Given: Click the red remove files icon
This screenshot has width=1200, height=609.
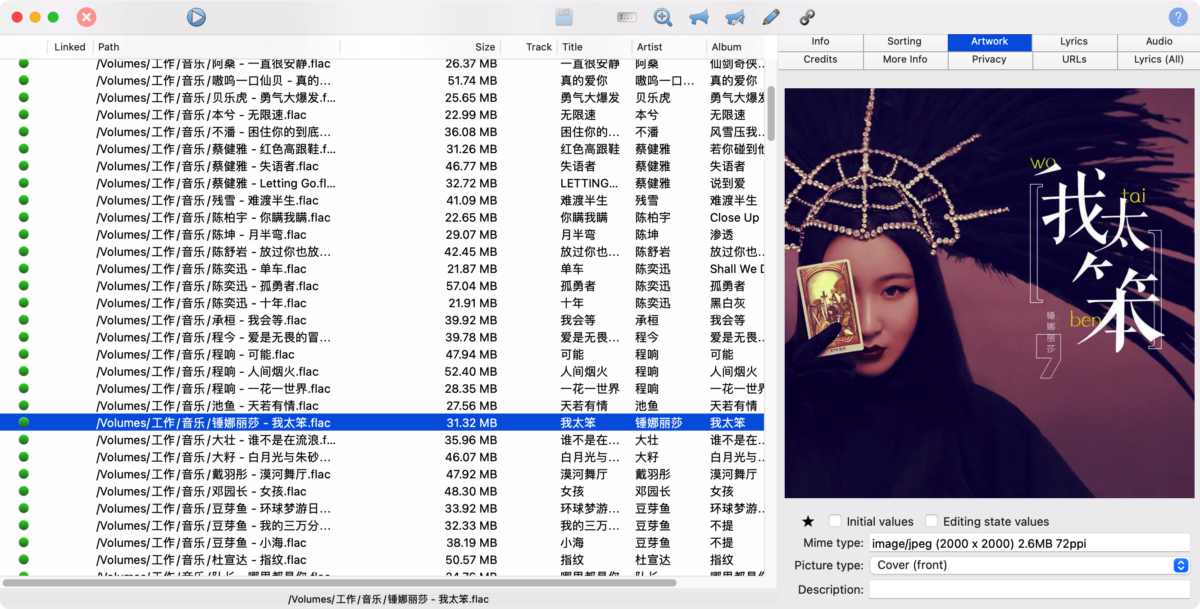Looking at the screenshot, I should tap(87, 17).
